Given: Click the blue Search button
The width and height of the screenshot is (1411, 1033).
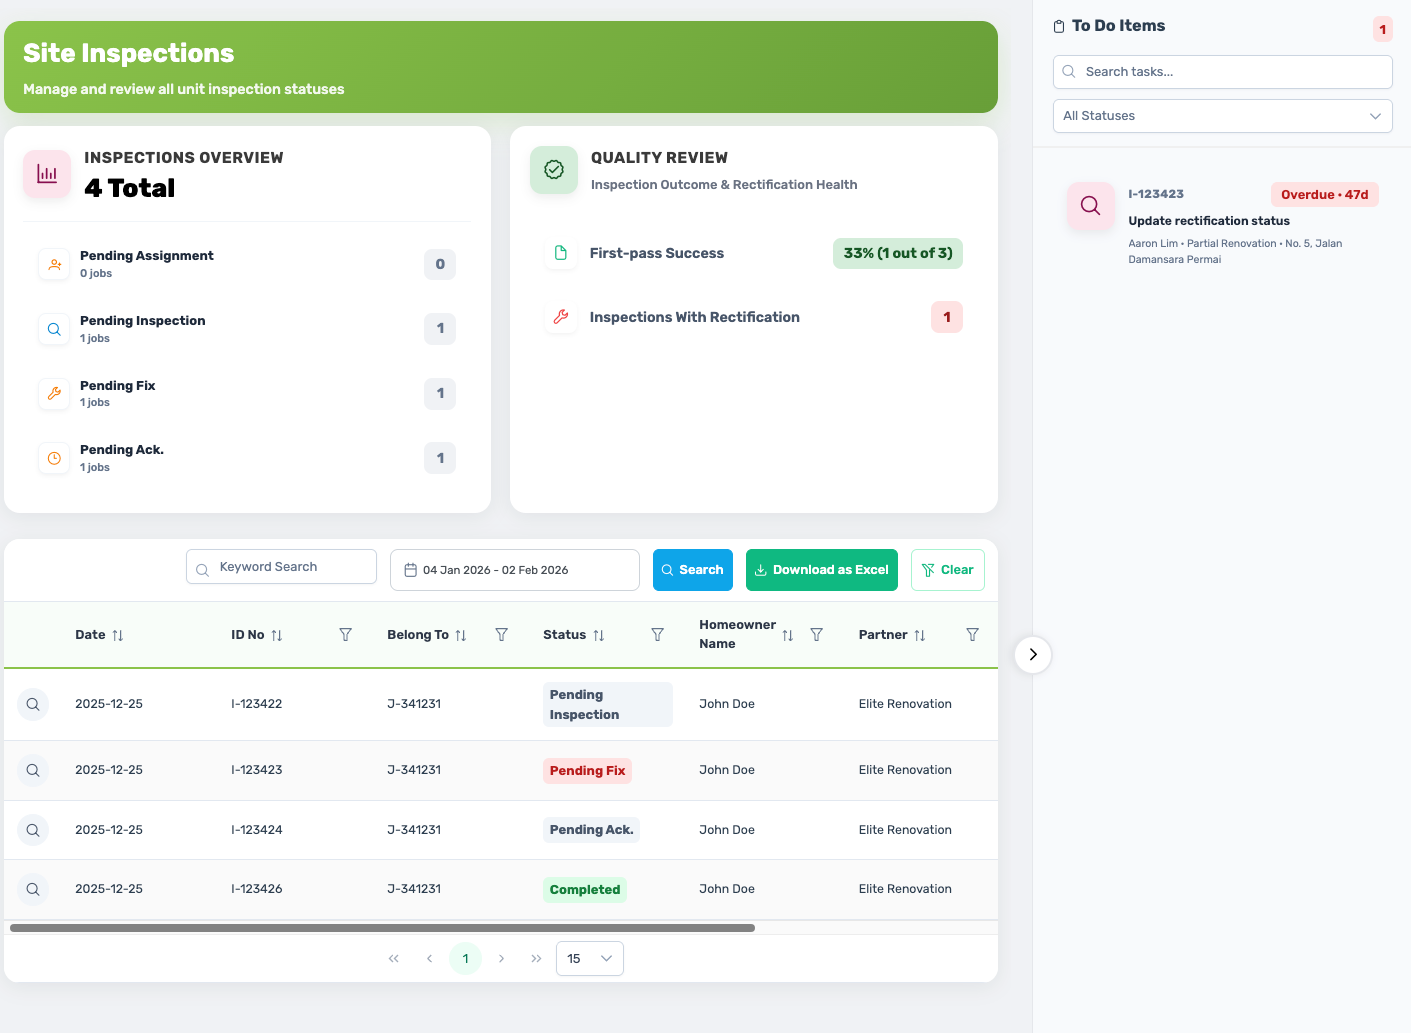Looking at the screenshot, I should click(692, 570).
